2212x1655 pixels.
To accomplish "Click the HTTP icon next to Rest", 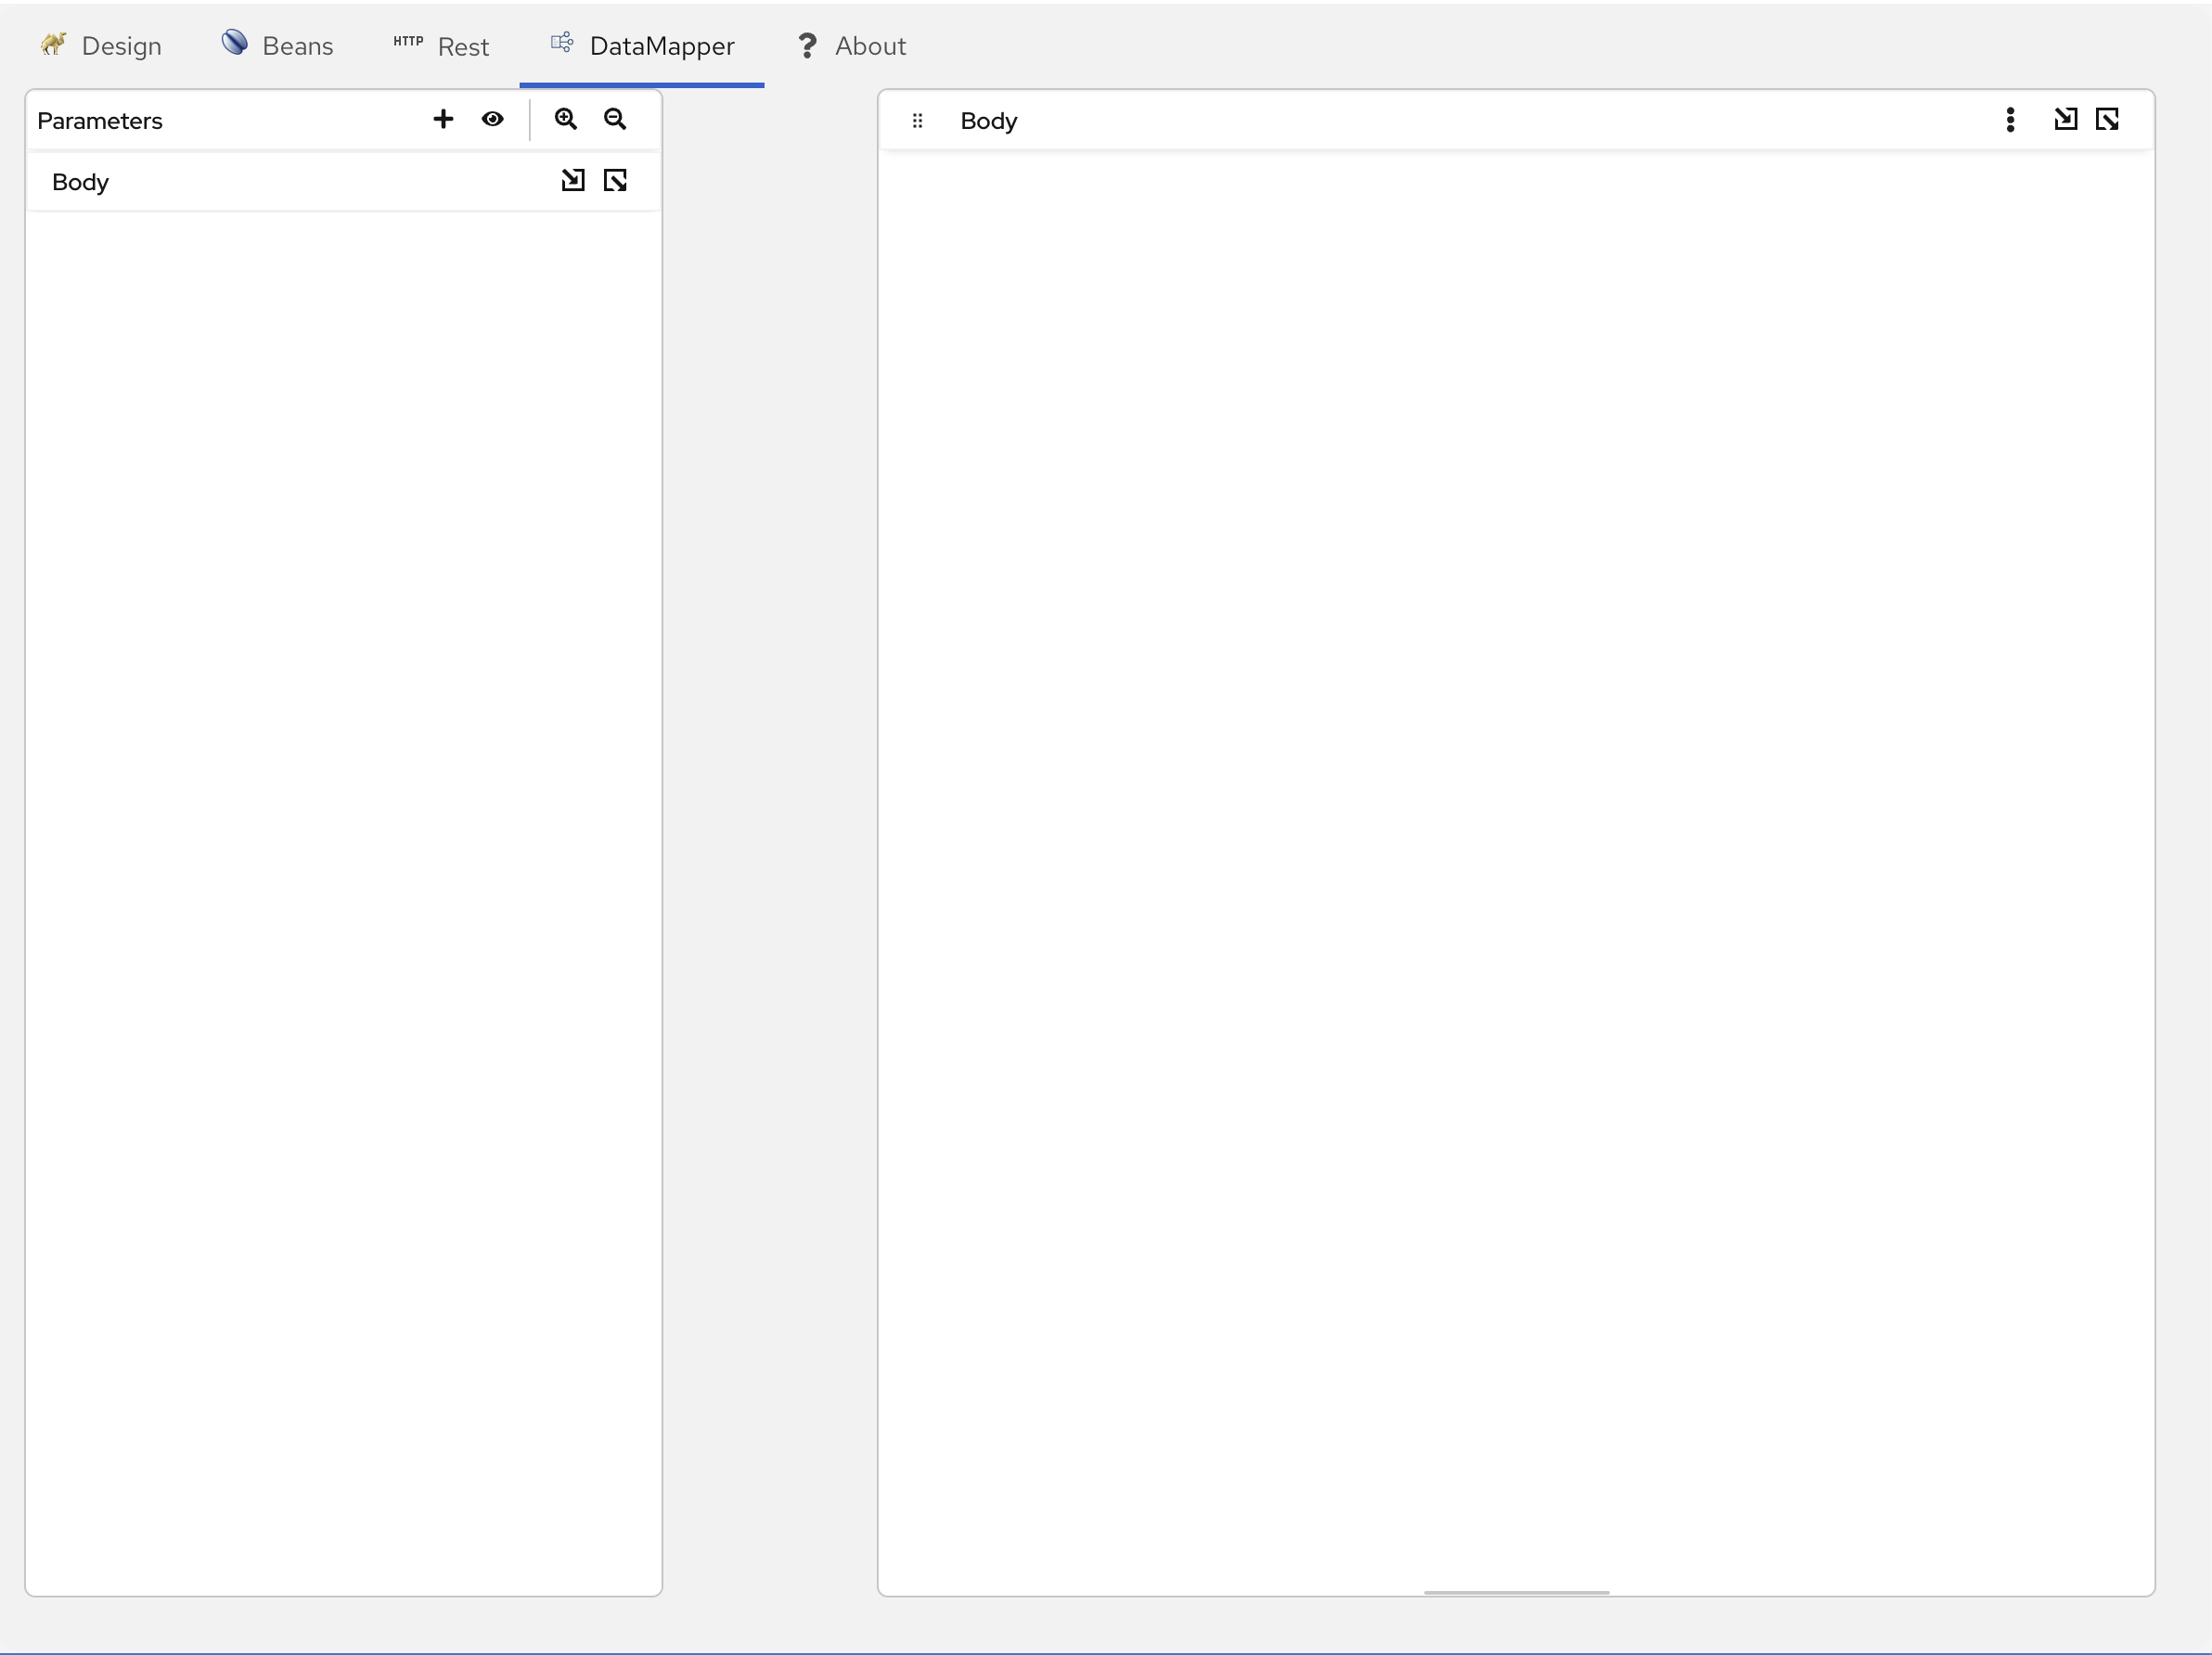I will (406, 42).
